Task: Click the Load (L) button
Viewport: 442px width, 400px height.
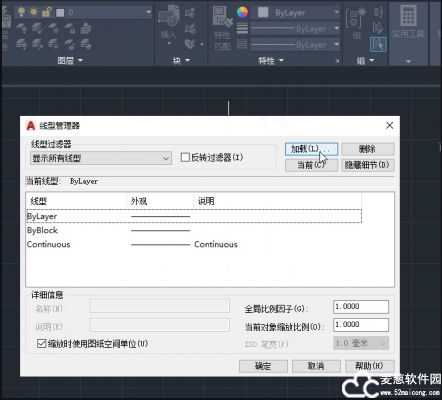Action: coord(311,149)
